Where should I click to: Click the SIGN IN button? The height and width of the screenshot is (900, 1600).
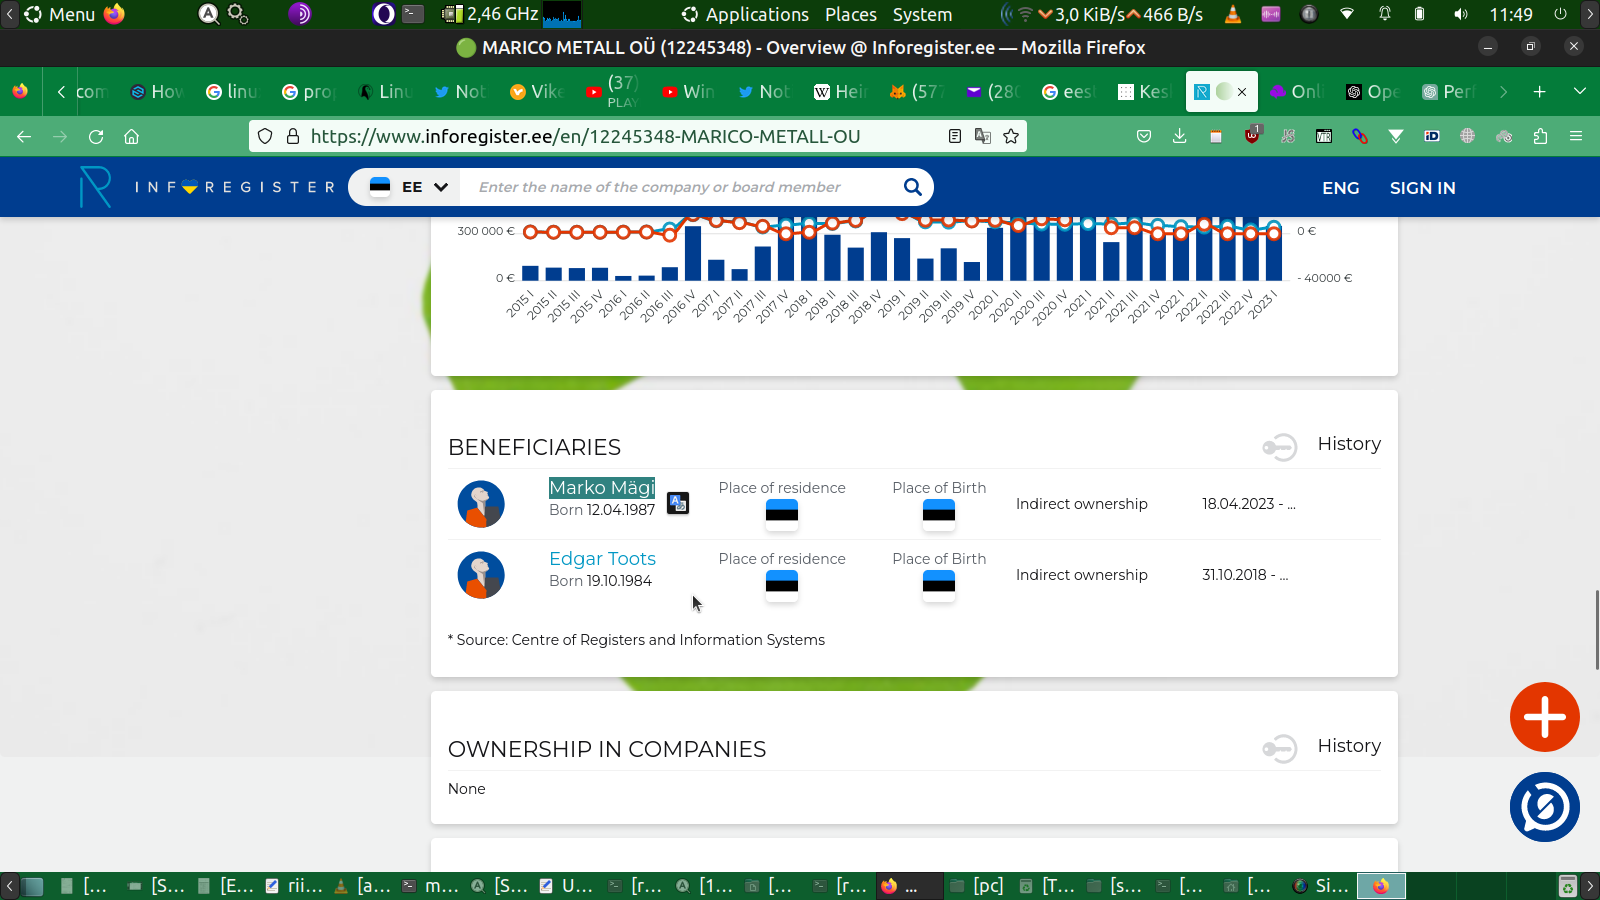1422,188
